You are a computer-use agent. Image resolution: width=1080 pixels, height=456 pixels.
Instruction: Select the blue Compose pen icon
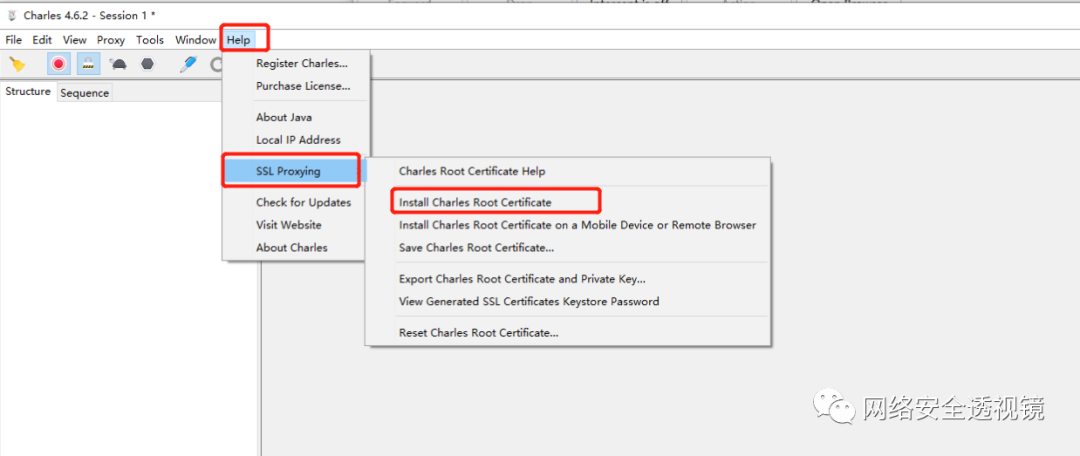click(x=187, y=64)
